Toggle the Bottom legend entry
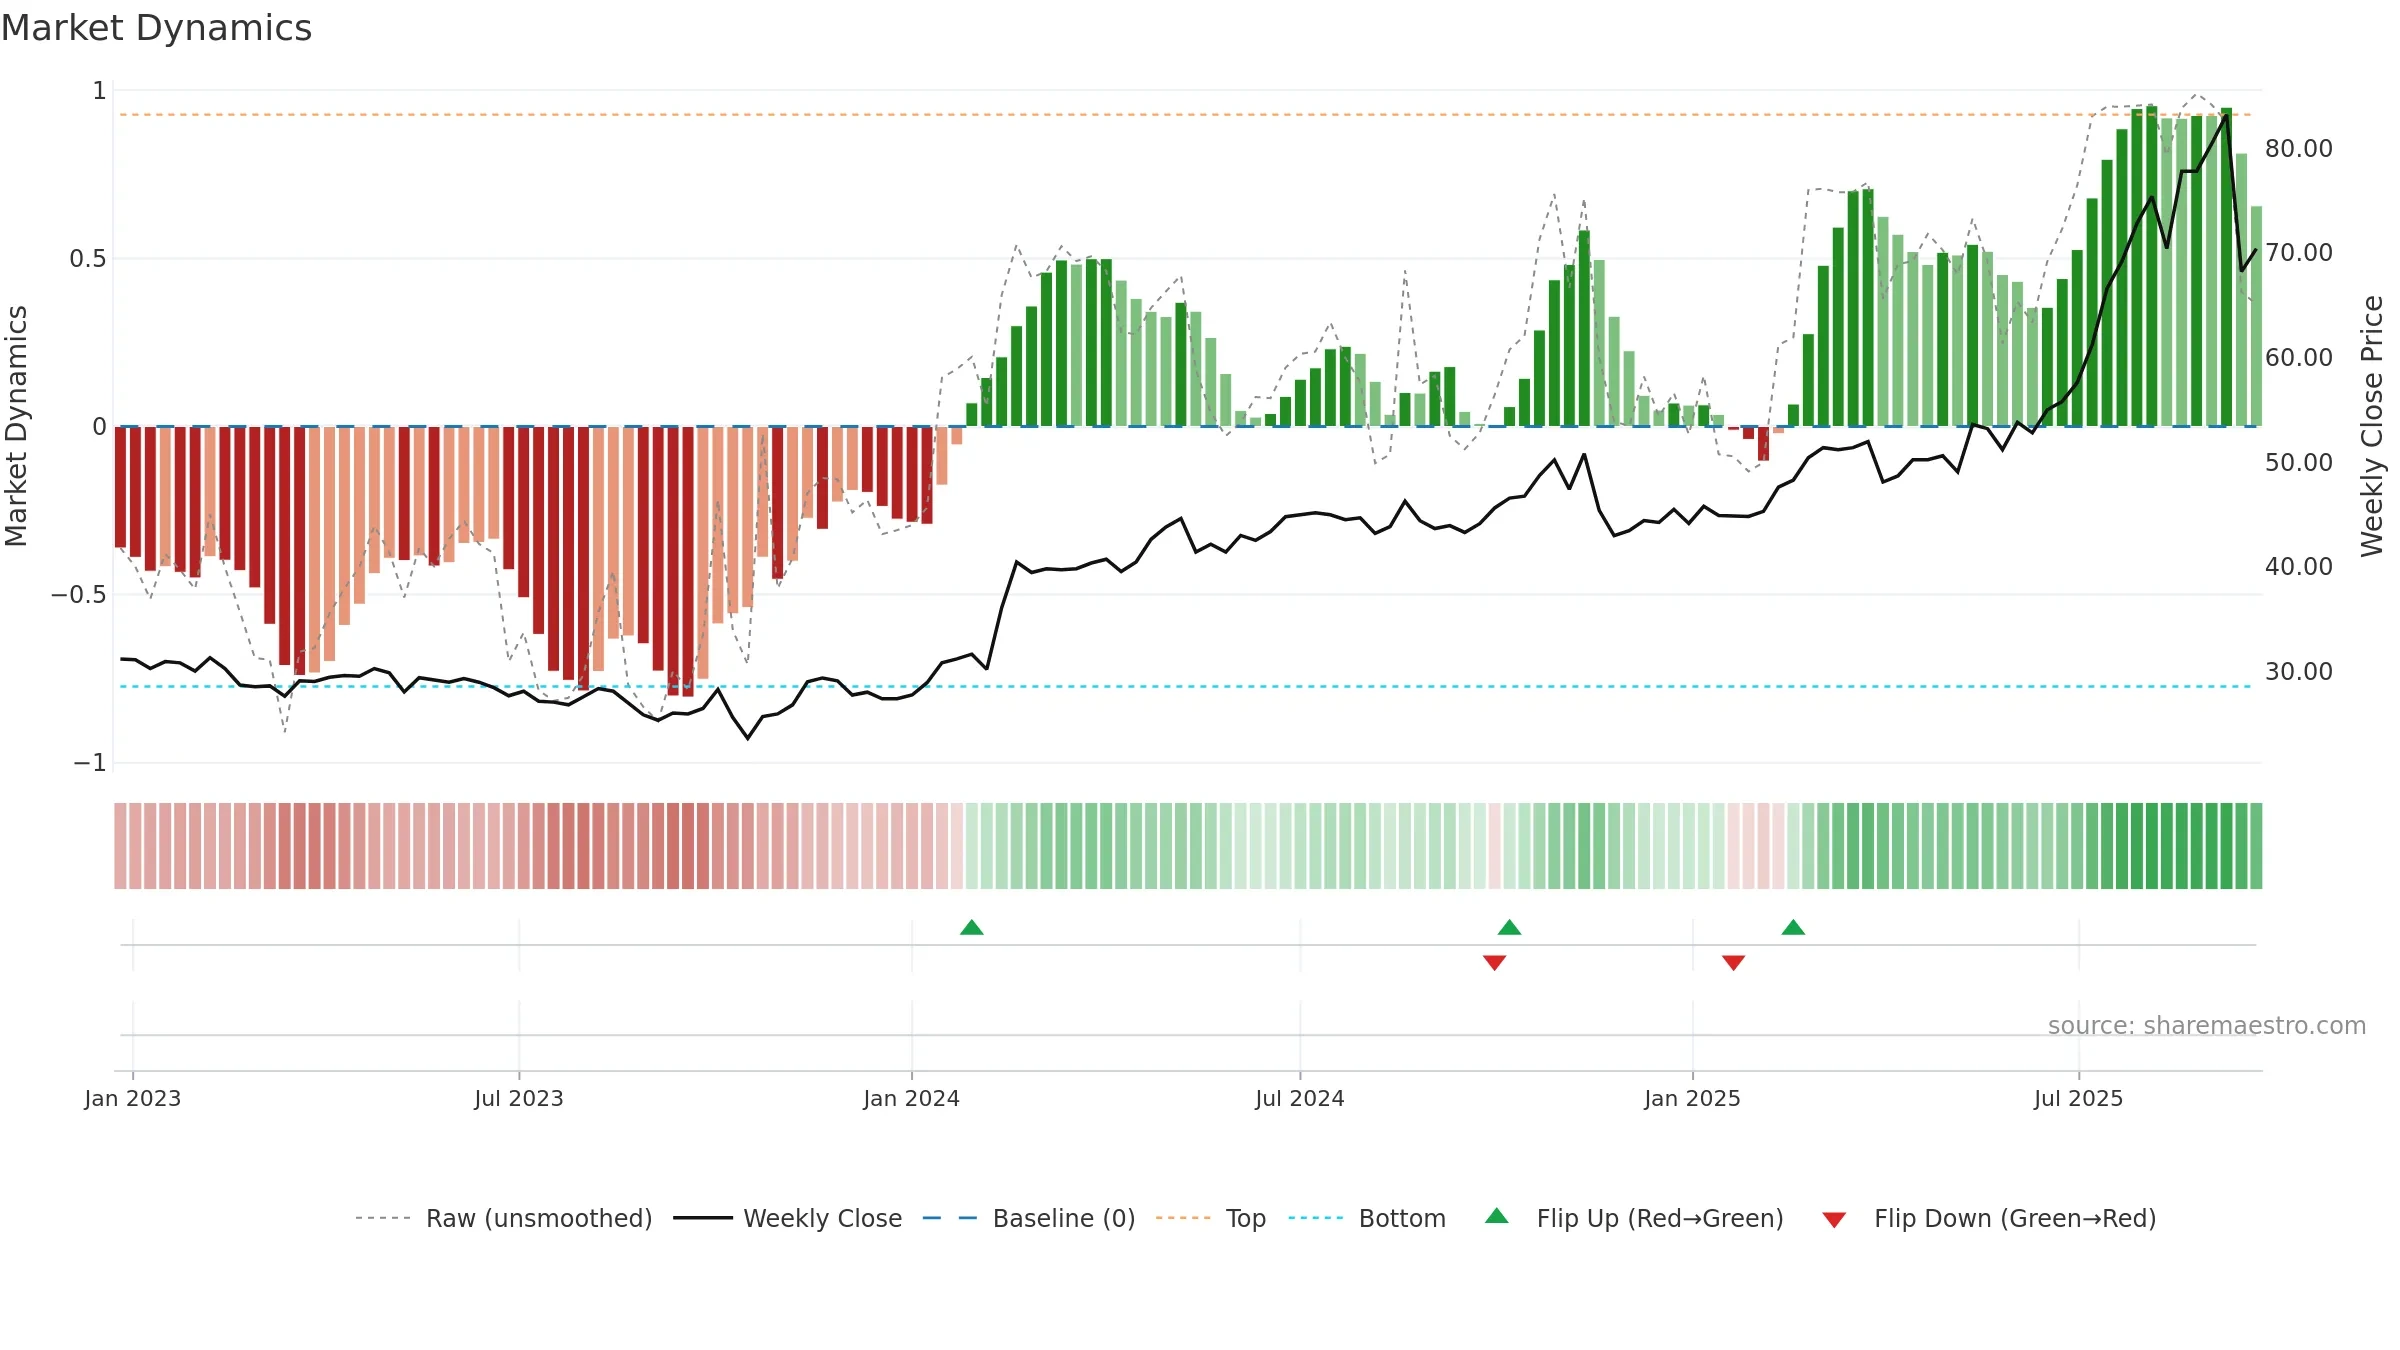This screenshot has width=2400, height=1350. click(x=1367, y=1218)
